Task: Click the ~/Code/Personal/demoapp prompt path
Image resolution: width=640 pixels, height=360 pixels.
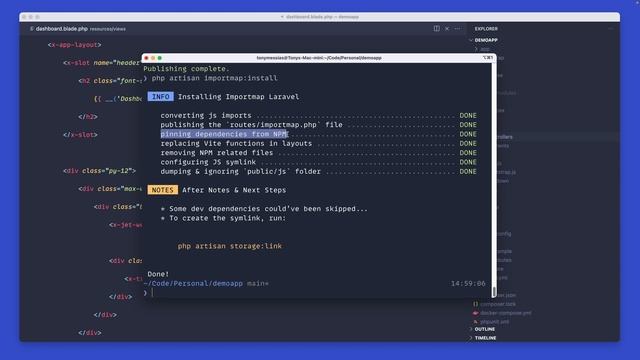Action: tap(193, 283)
